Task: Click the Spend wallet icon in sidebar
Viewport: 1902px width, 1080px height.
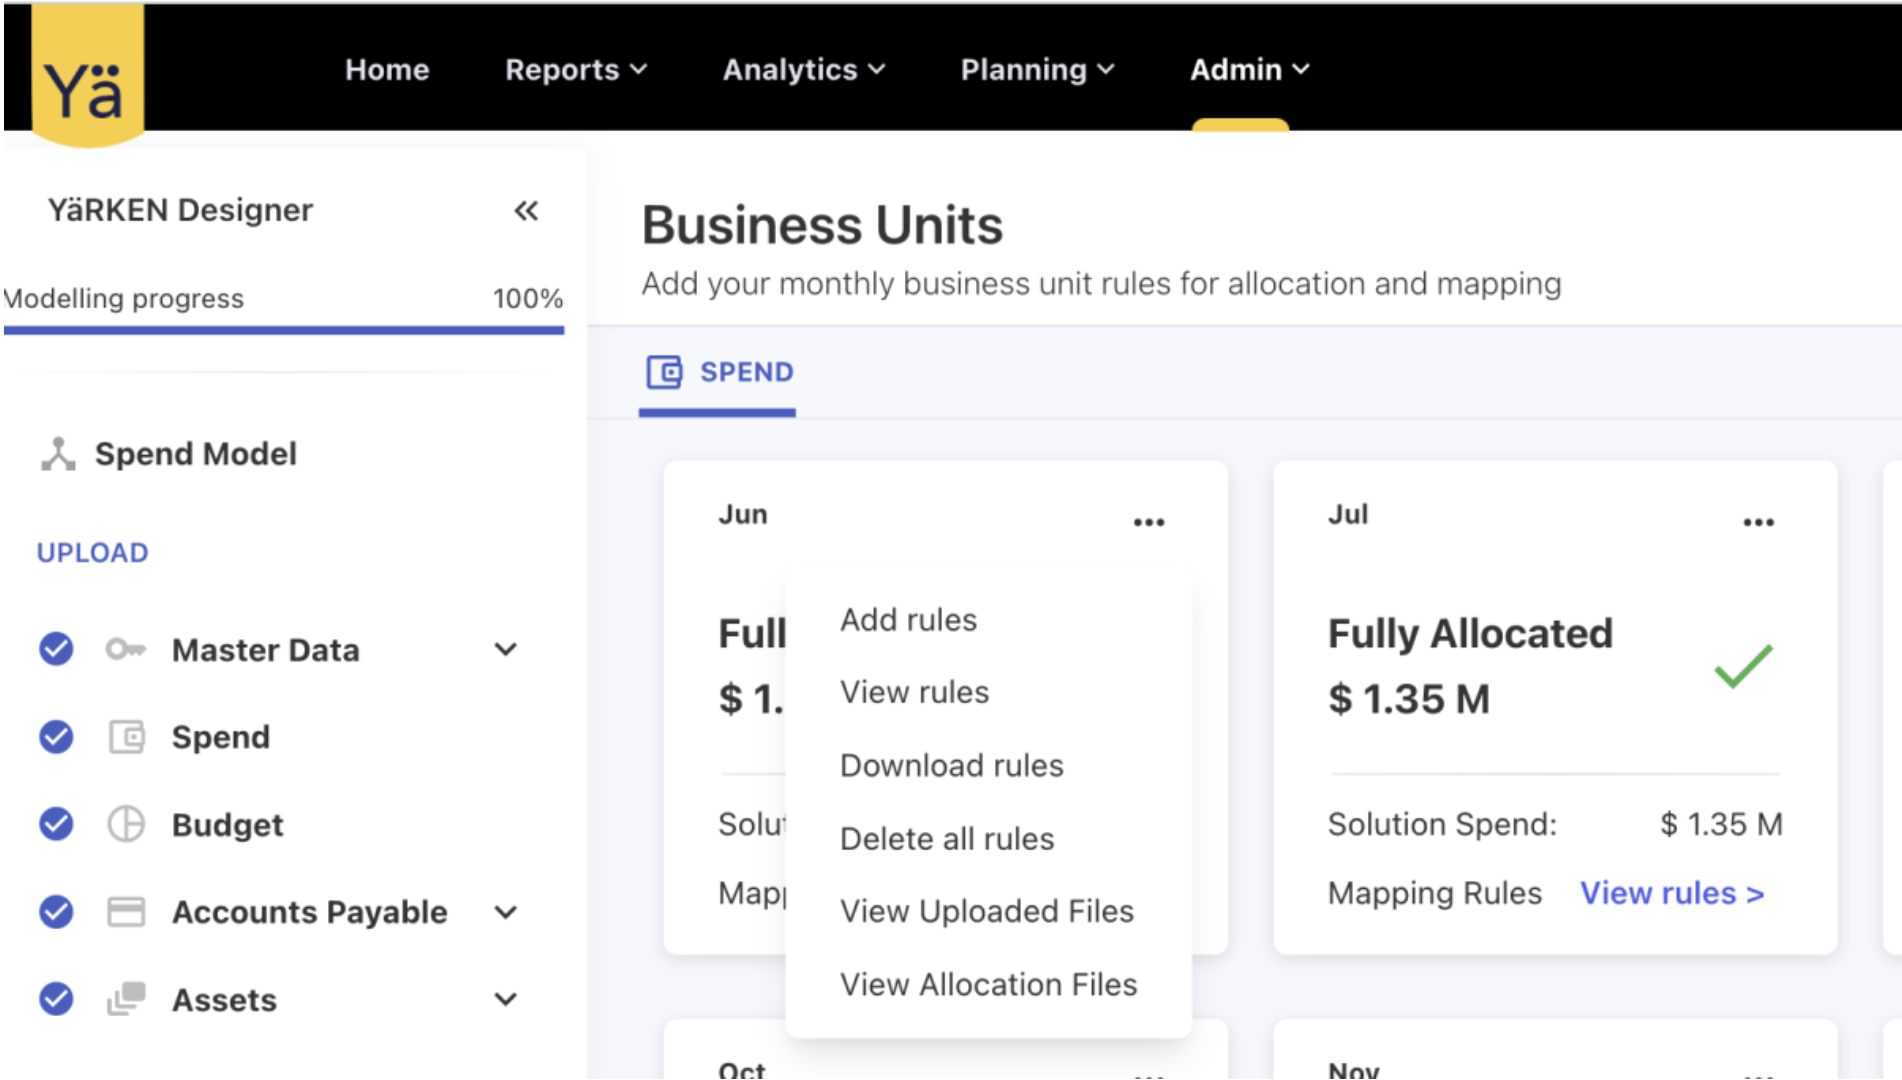Action: pyautogui.click(x=126, y=738)
